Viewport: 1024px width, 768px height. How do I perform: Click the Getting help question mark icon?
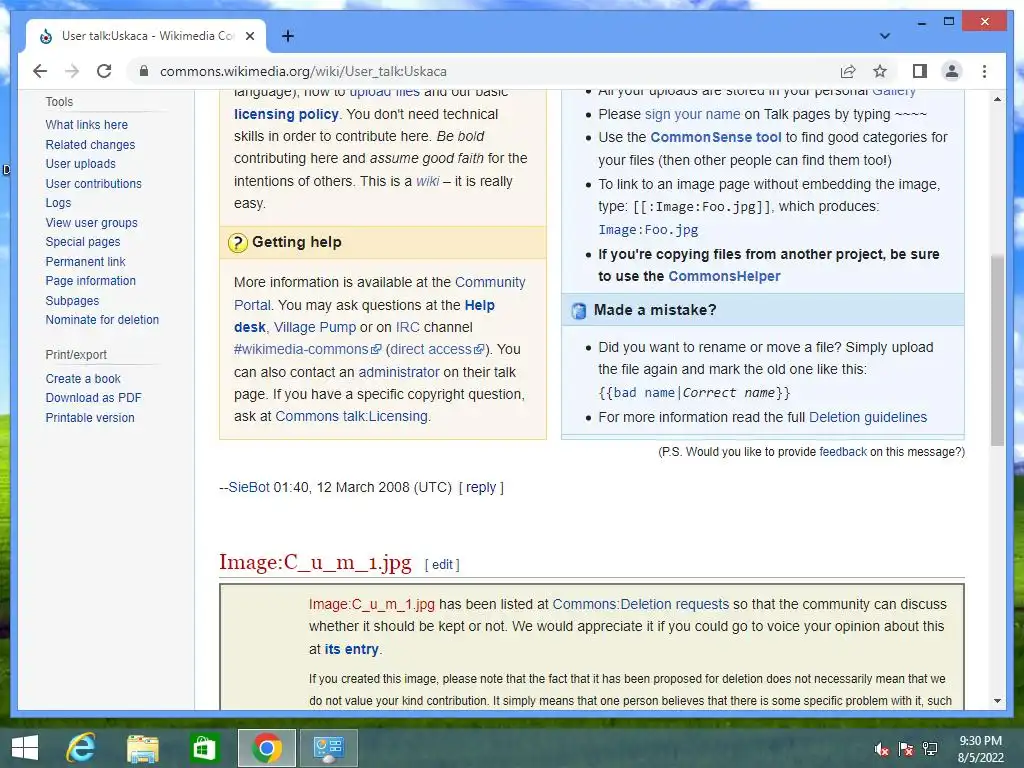238,243
